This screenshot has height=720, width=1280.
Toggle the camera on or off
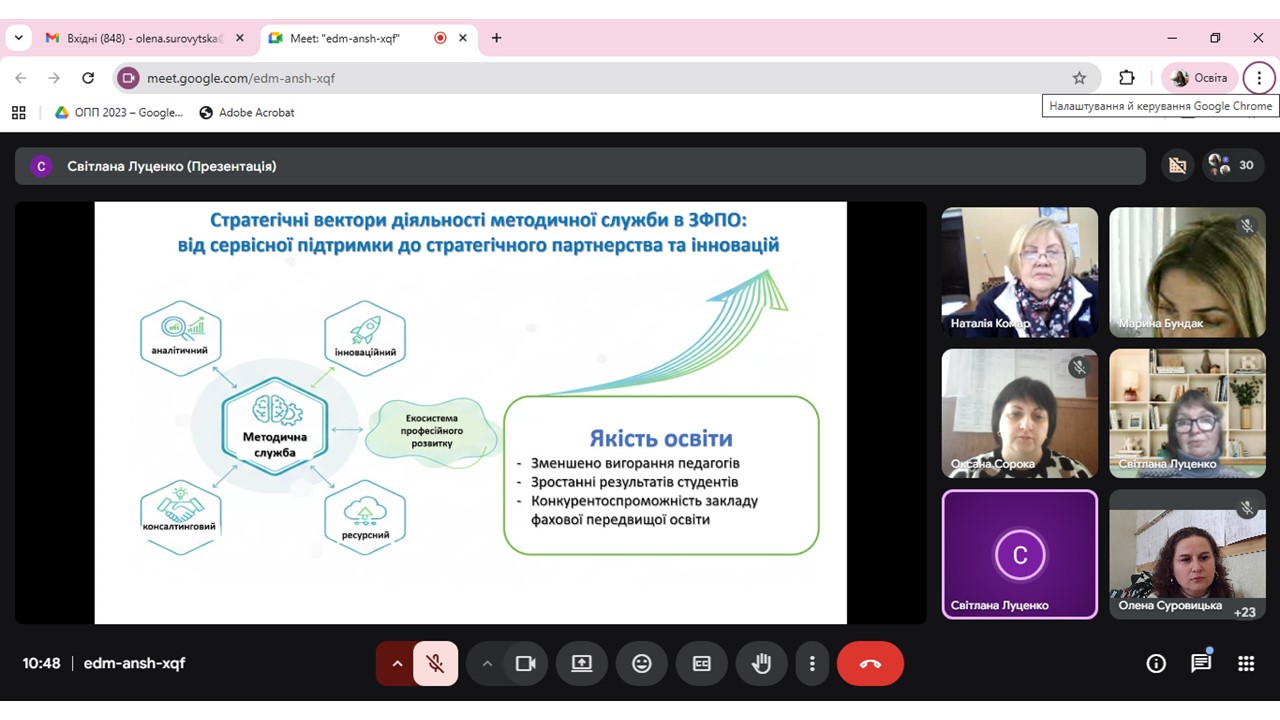[525, 664]
